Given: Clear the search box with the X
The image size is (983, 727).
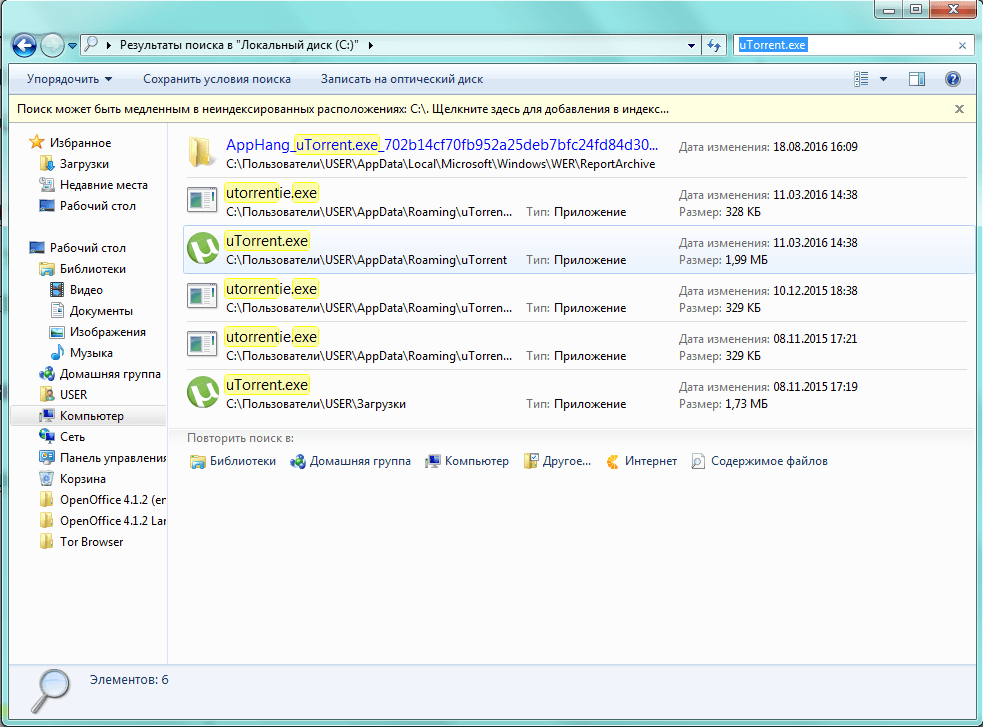Looking at the screenshot, I should [962, 45].
